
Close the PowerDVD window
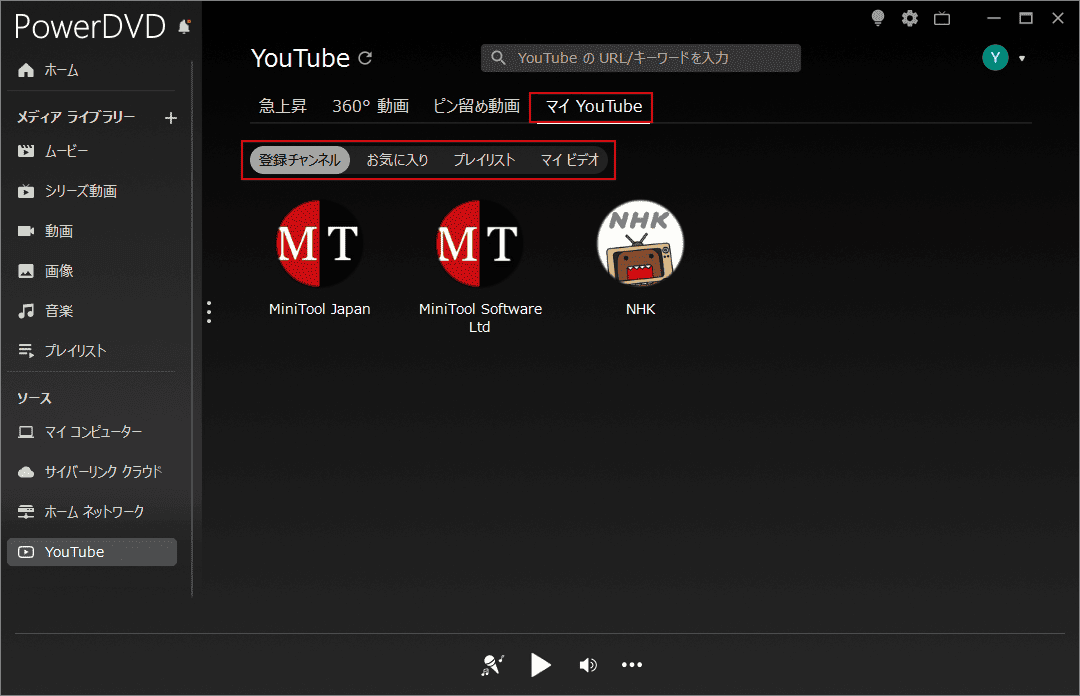click(1058, 19)
